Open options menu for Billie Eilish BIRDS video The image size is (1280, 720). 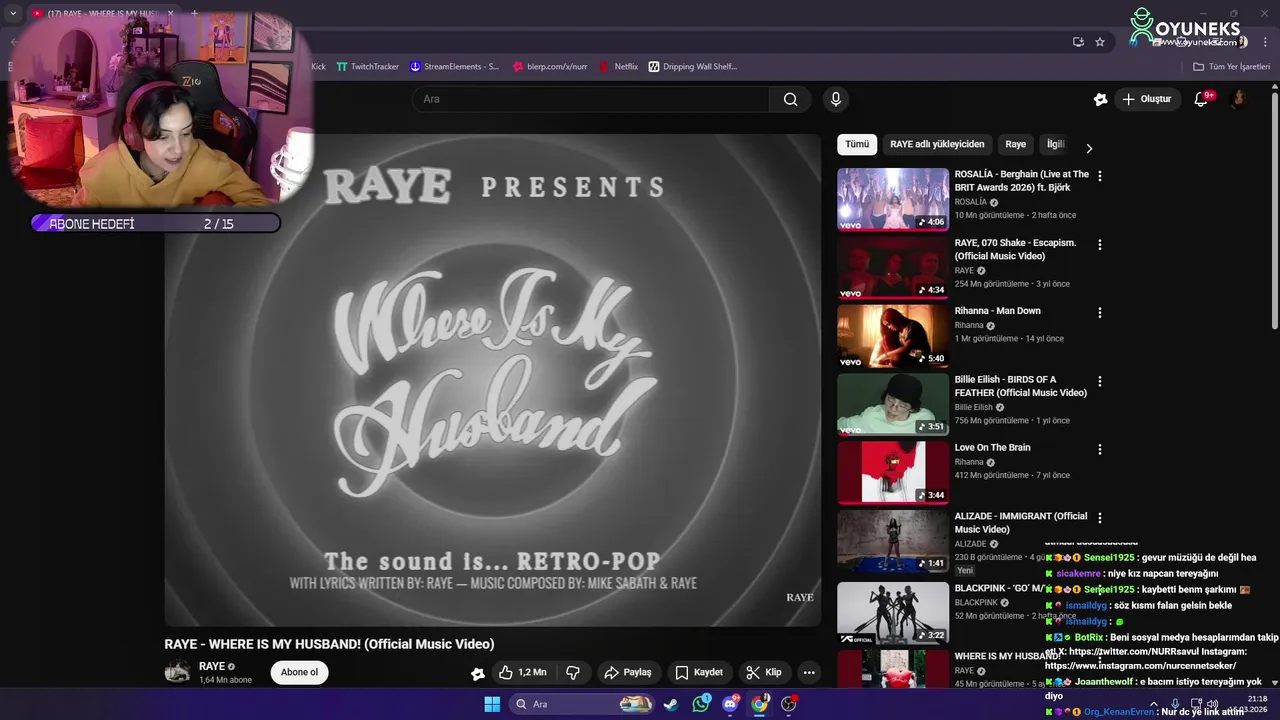[x=1100, y=381]
